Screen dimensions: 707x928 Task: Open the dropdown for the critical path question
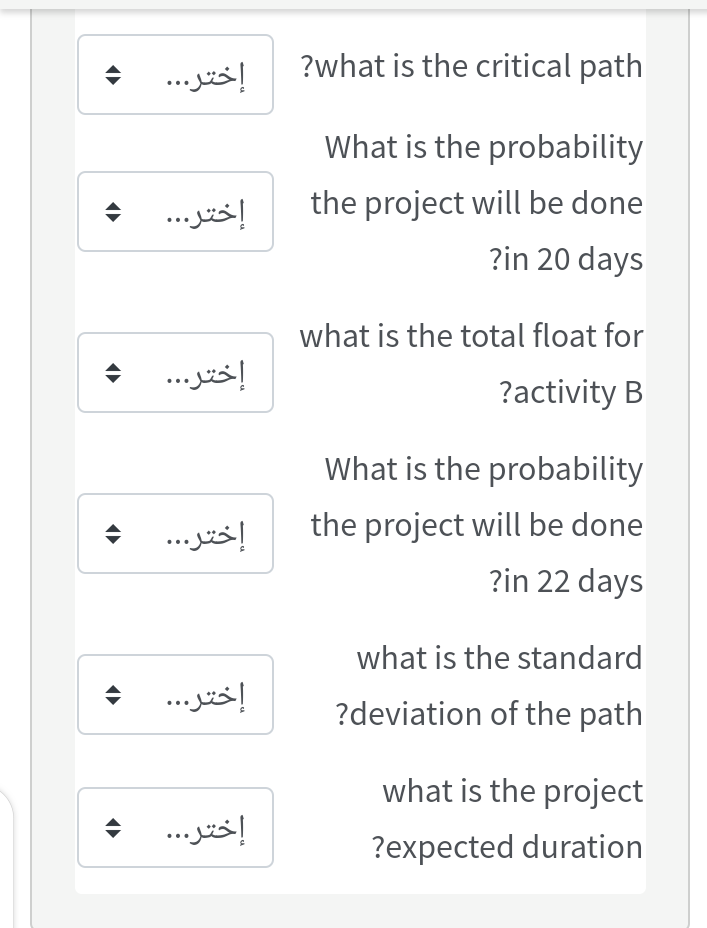(x=175, y=75)
